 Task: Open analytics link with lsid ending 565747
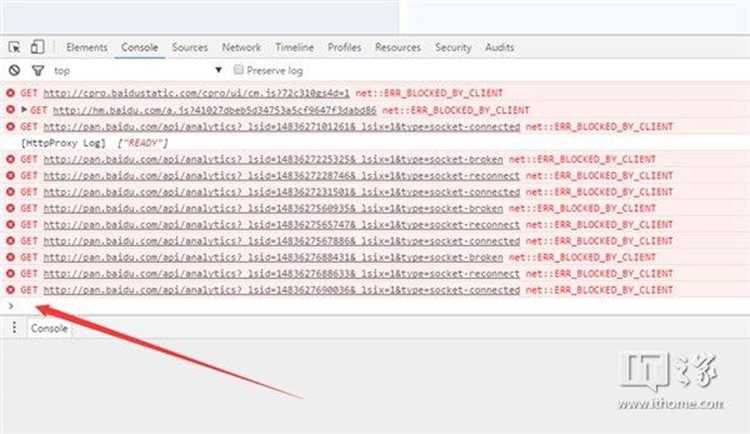click(281, 224)
